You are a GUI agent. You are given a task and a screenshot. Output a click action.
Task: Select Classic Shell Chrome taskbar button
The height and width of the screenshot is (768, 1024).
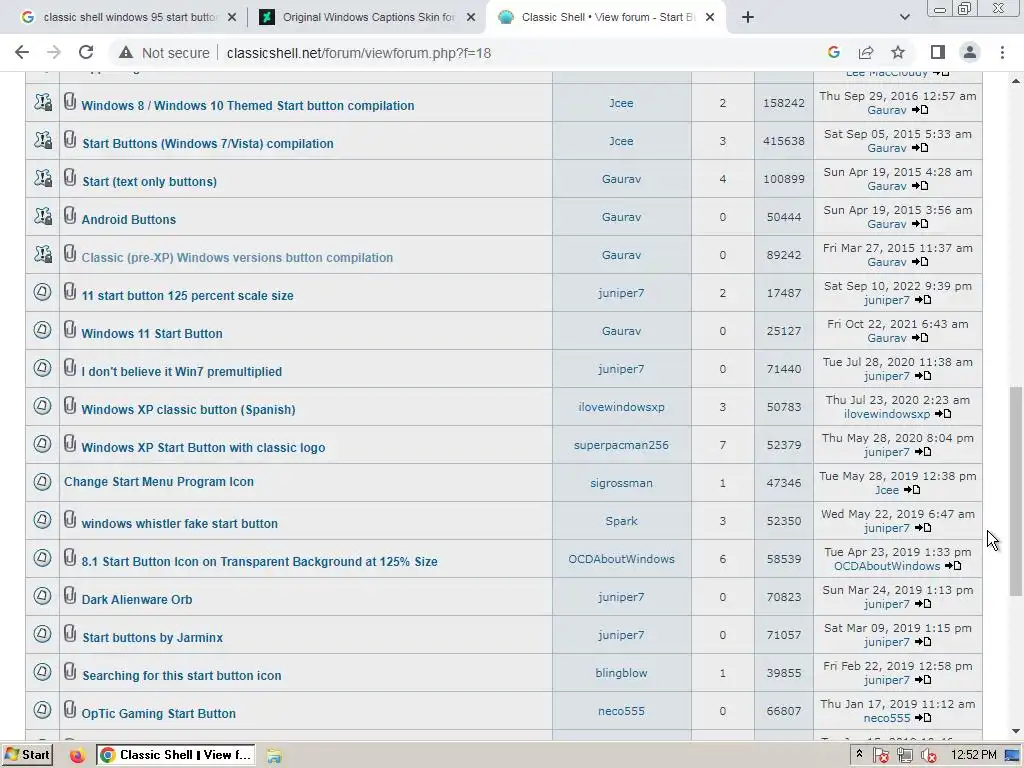coord(176,755)
